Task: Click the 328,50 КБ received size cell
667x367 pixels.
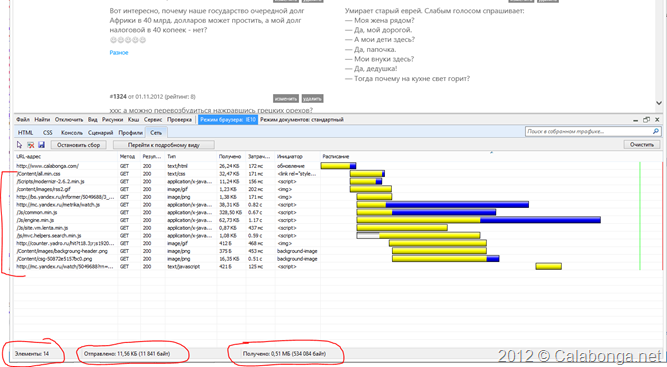Action: point(230,212)
